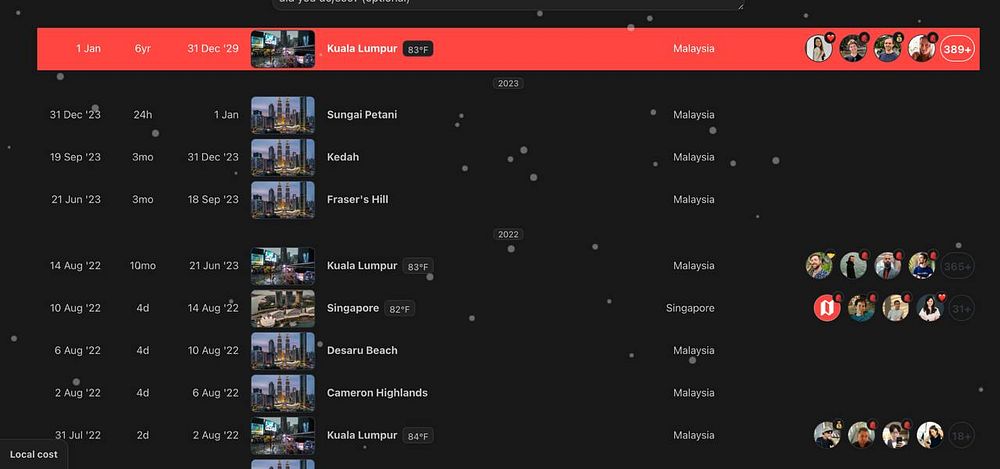Open the Fraser's Hill city link
Viewport: 1000px width, 469px height.
pyautogui.click(x=358, y=200)
